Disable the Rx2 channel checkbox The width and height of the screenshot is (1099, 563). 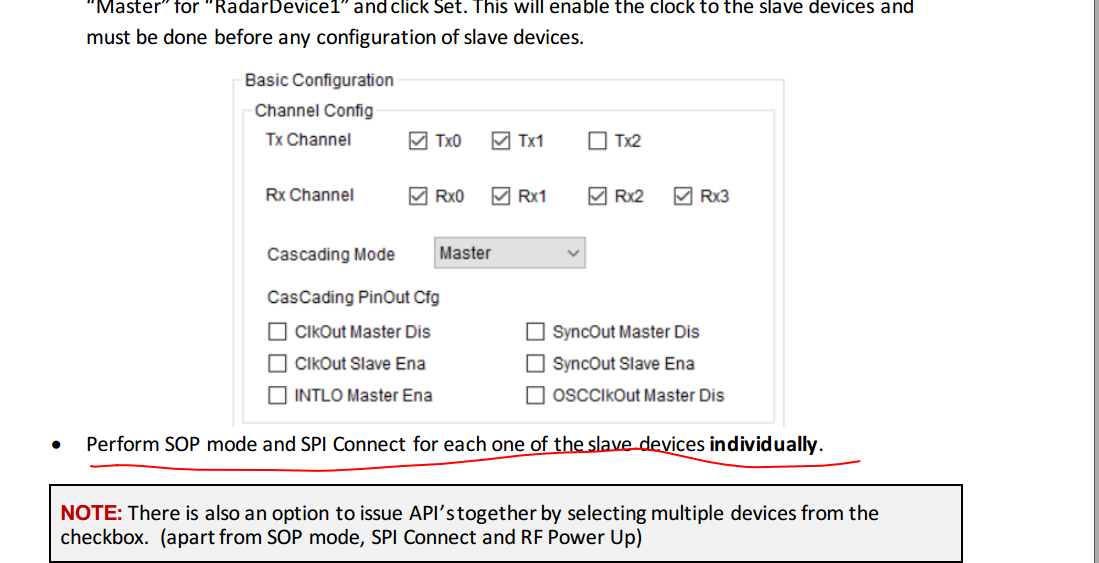pyautogui.click(x=597, y=196)
